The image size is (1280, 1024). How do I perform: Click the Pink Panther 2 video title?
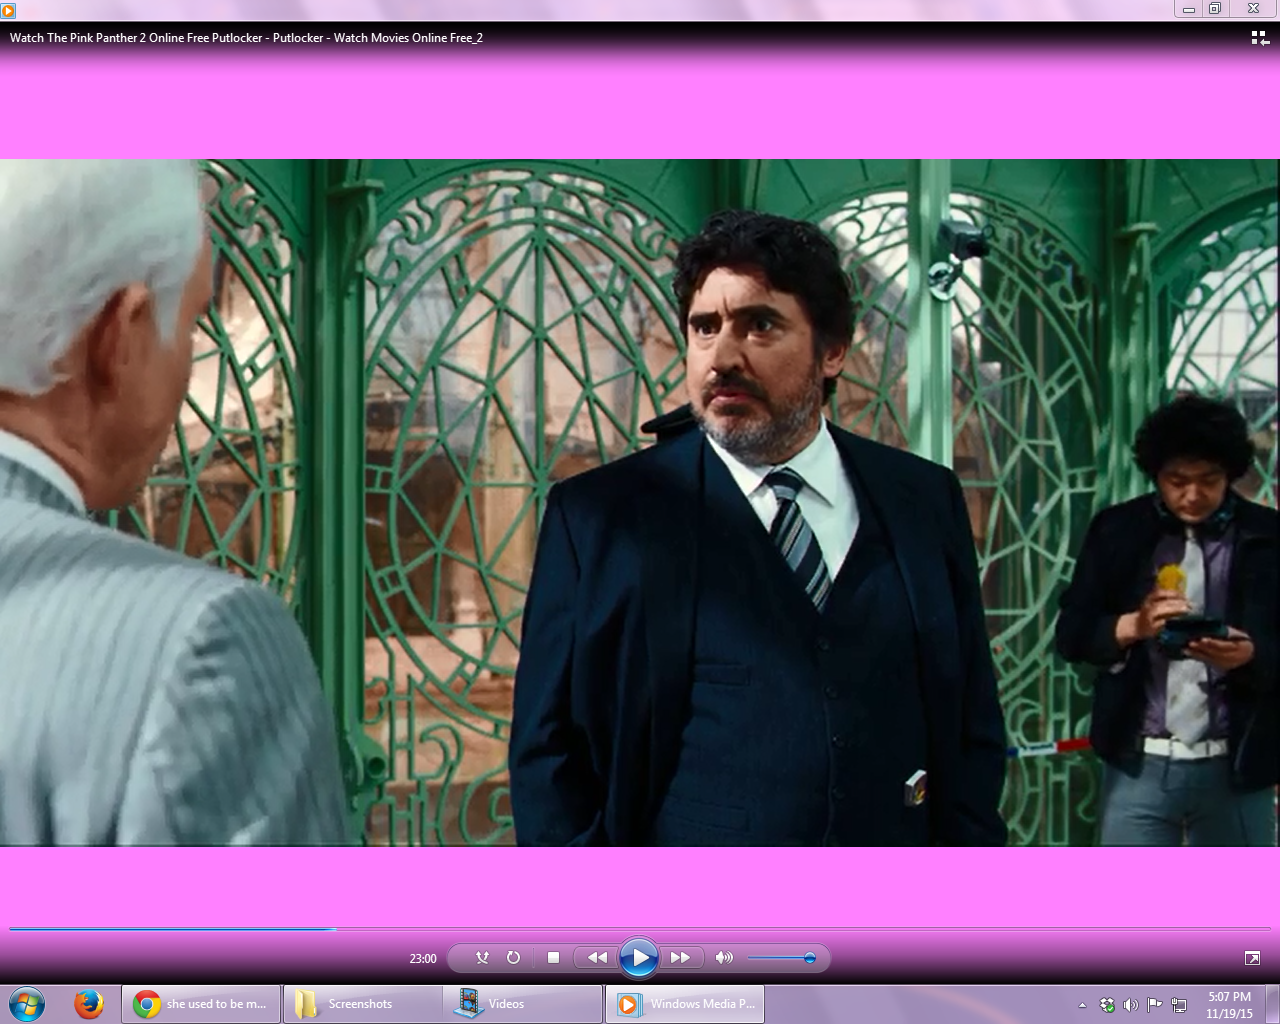246,38
